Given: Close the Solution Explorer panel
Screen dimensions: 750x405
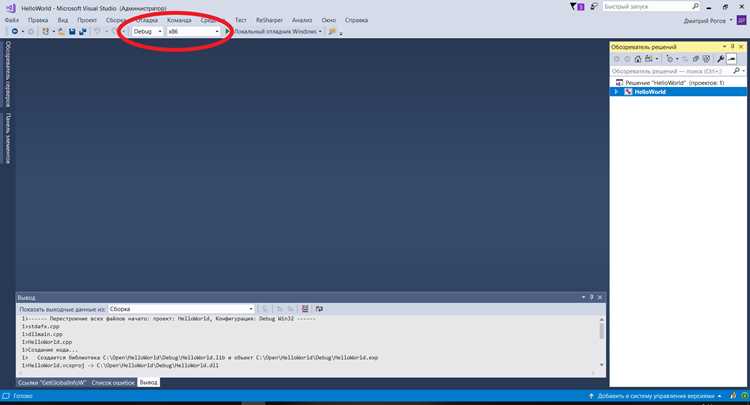Looking at the screenshot, I should point(741,46).
